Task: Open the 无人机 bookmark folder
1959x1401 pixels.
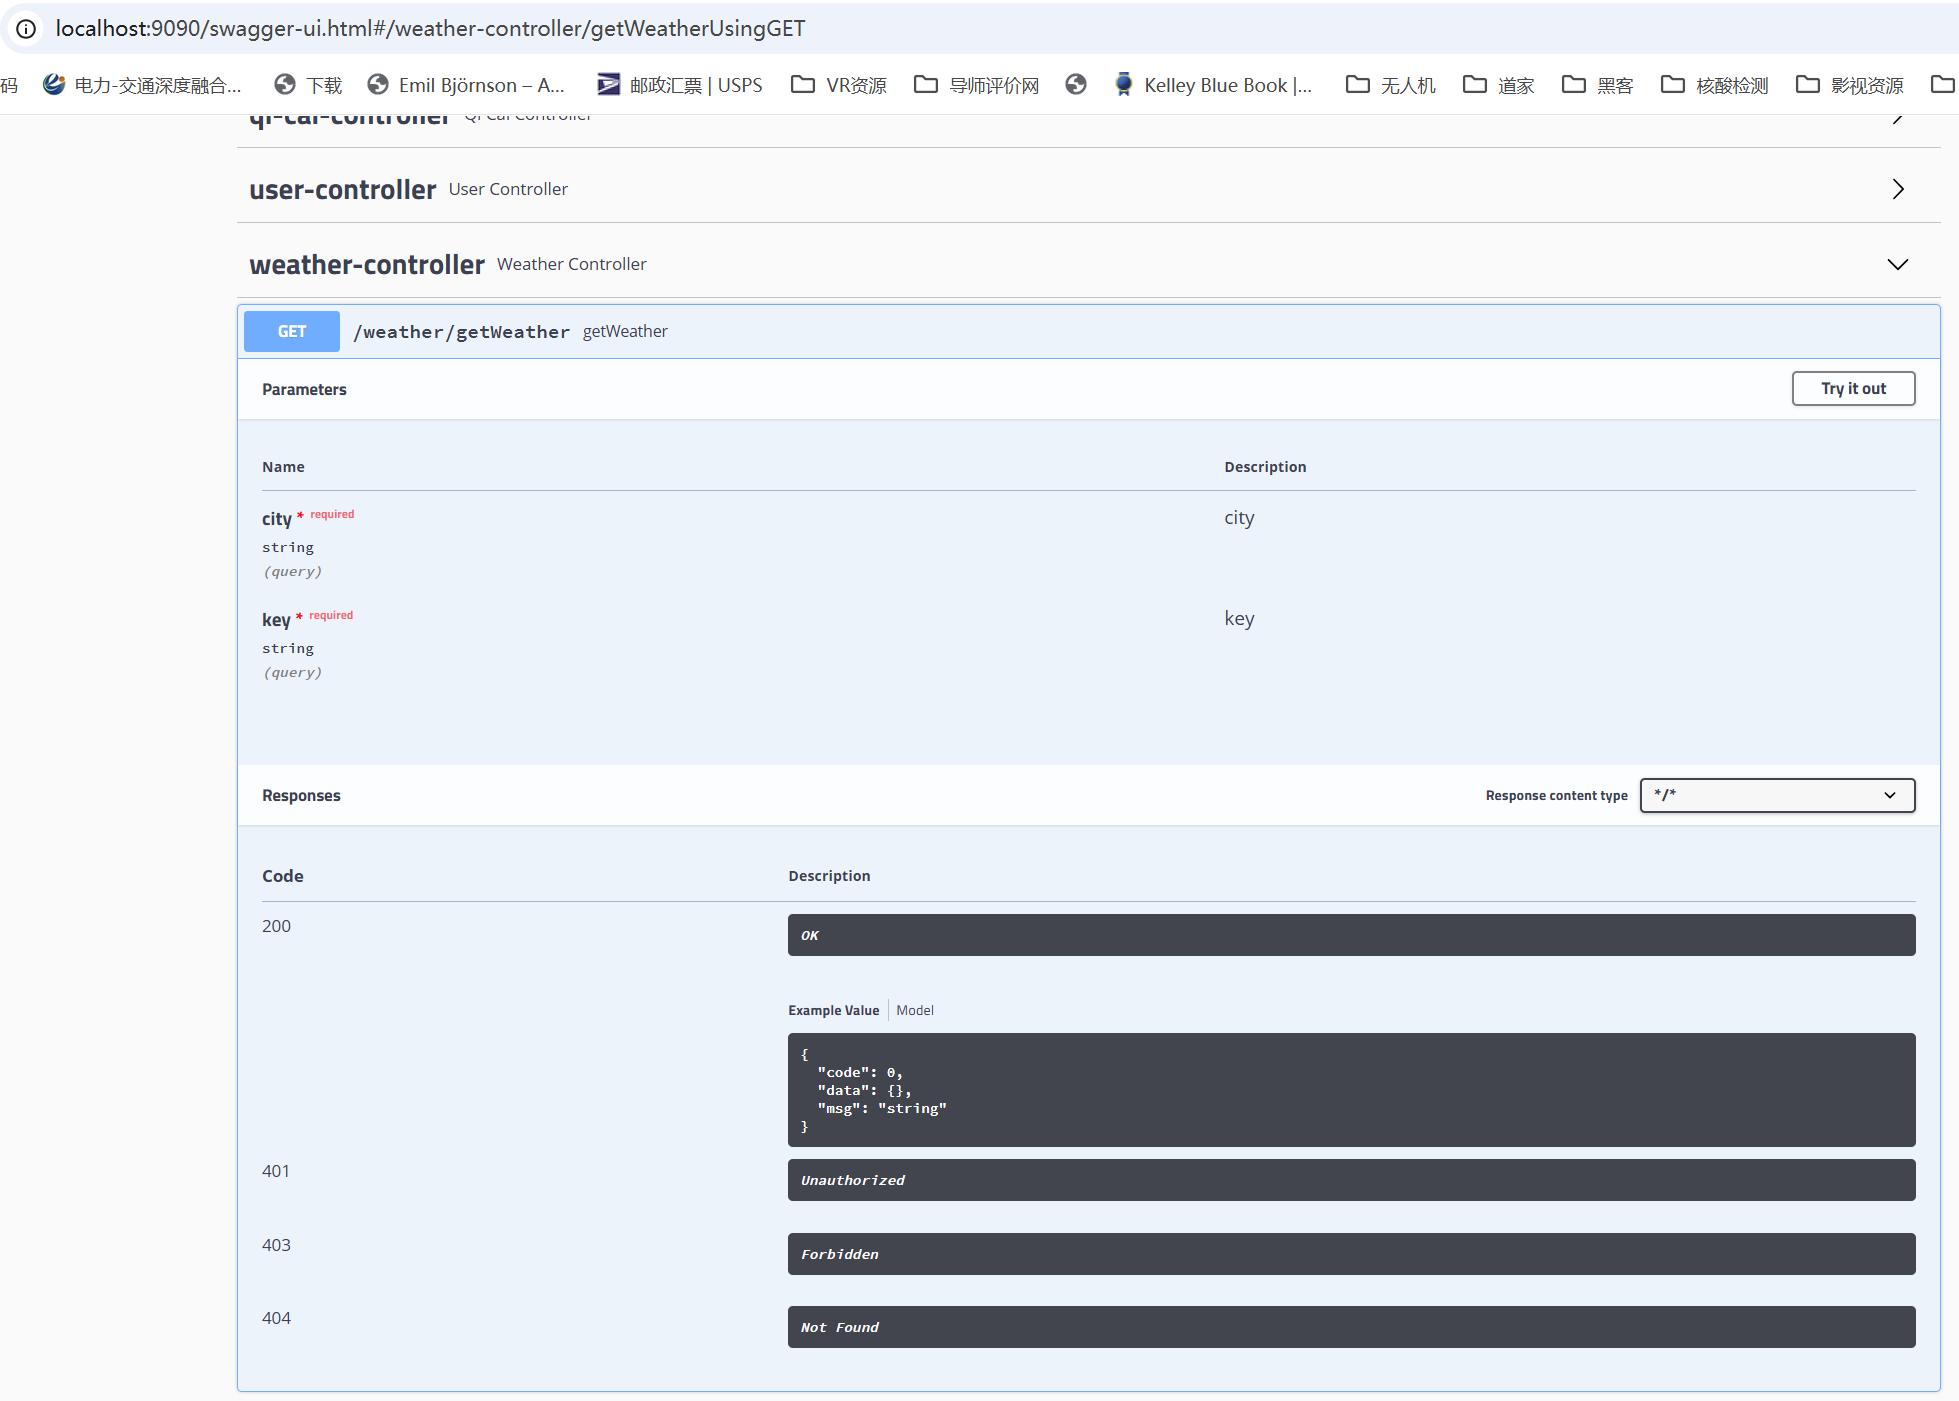Action: 1391,85
